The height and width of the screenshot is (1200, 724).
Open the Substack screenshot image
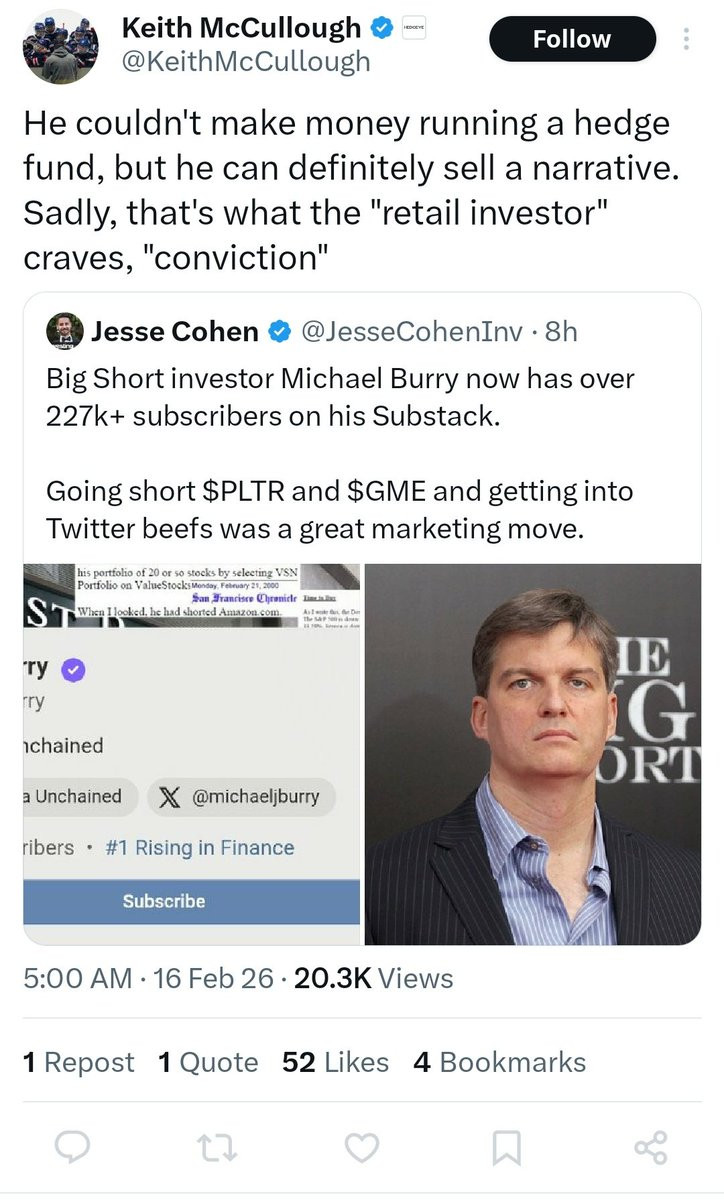191,754
